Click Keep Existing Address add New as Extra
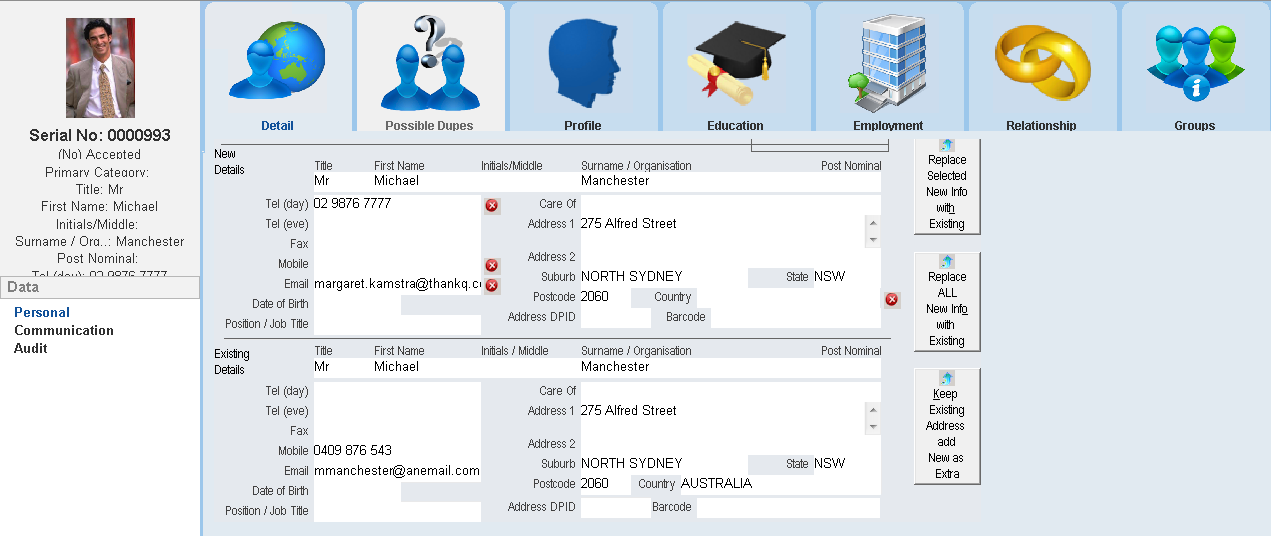1271x536 pixels. pos(947,427)
